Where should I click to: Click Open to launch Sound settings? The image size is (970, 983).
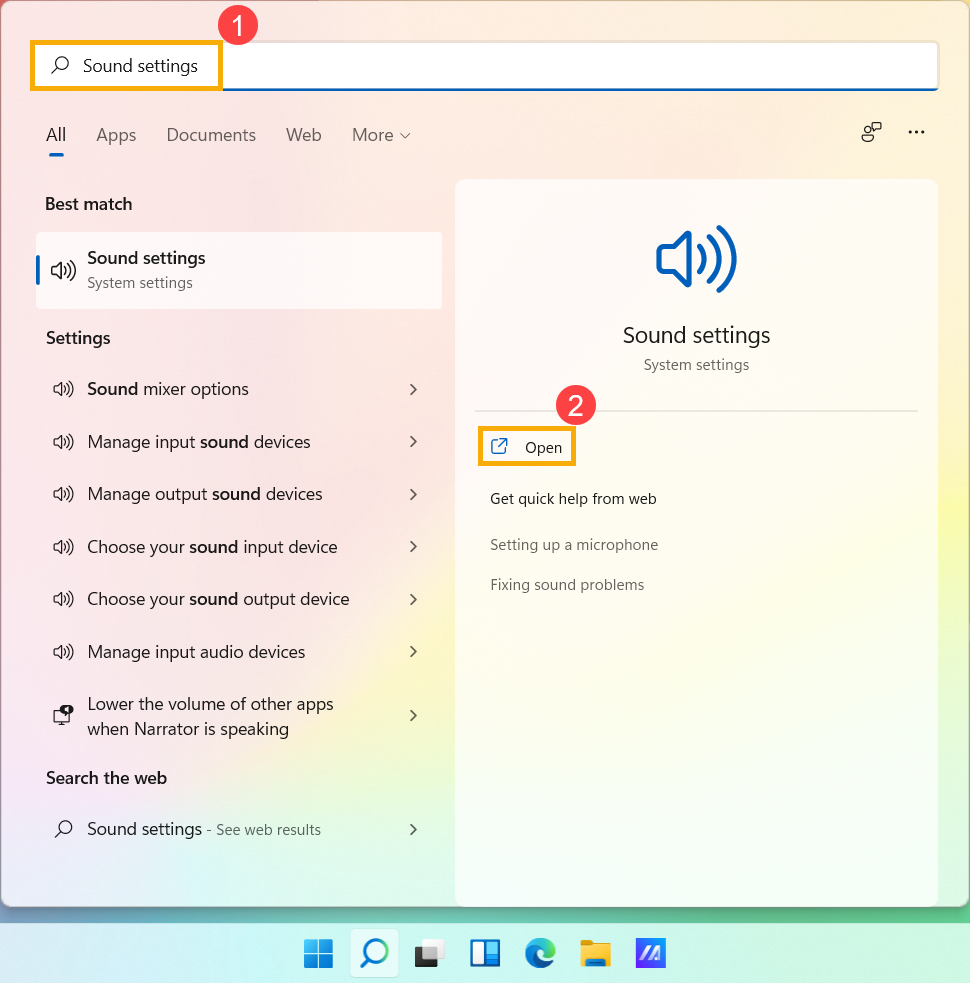(527, 446)
